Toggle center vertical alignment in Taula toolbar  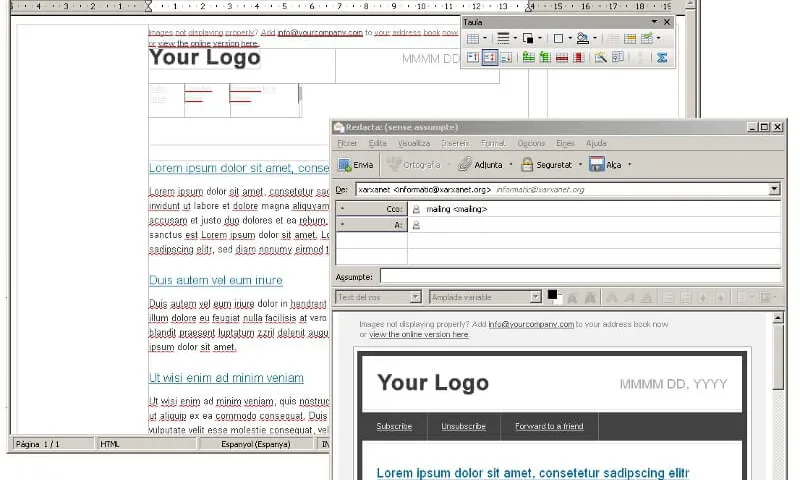490,58
